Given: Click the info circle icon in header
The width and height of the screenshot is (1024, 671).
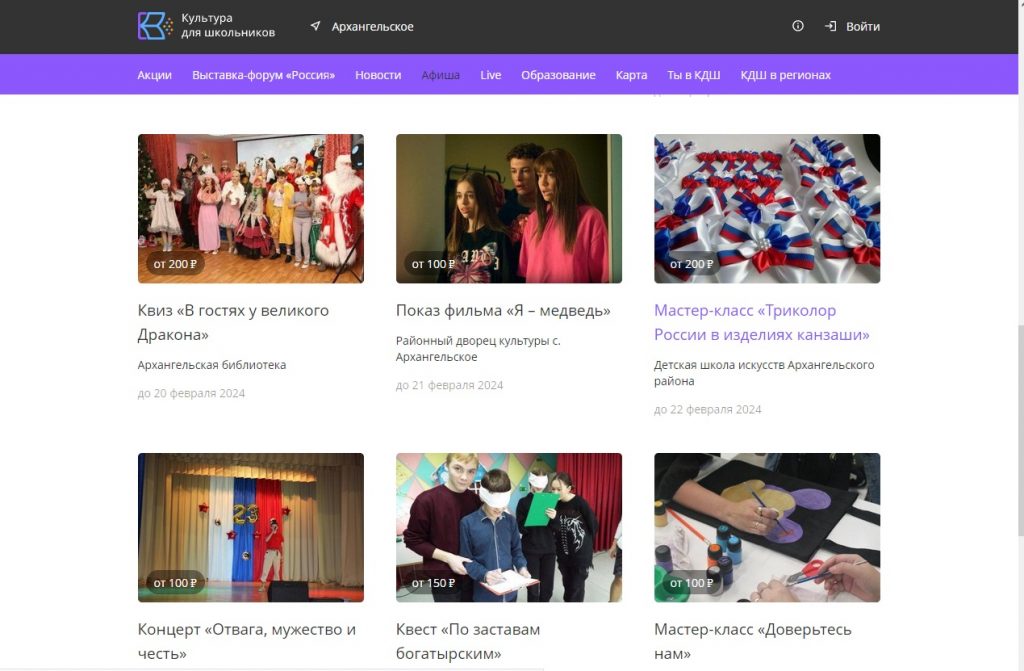Looking at the screenshot, I should coord(798,27).
